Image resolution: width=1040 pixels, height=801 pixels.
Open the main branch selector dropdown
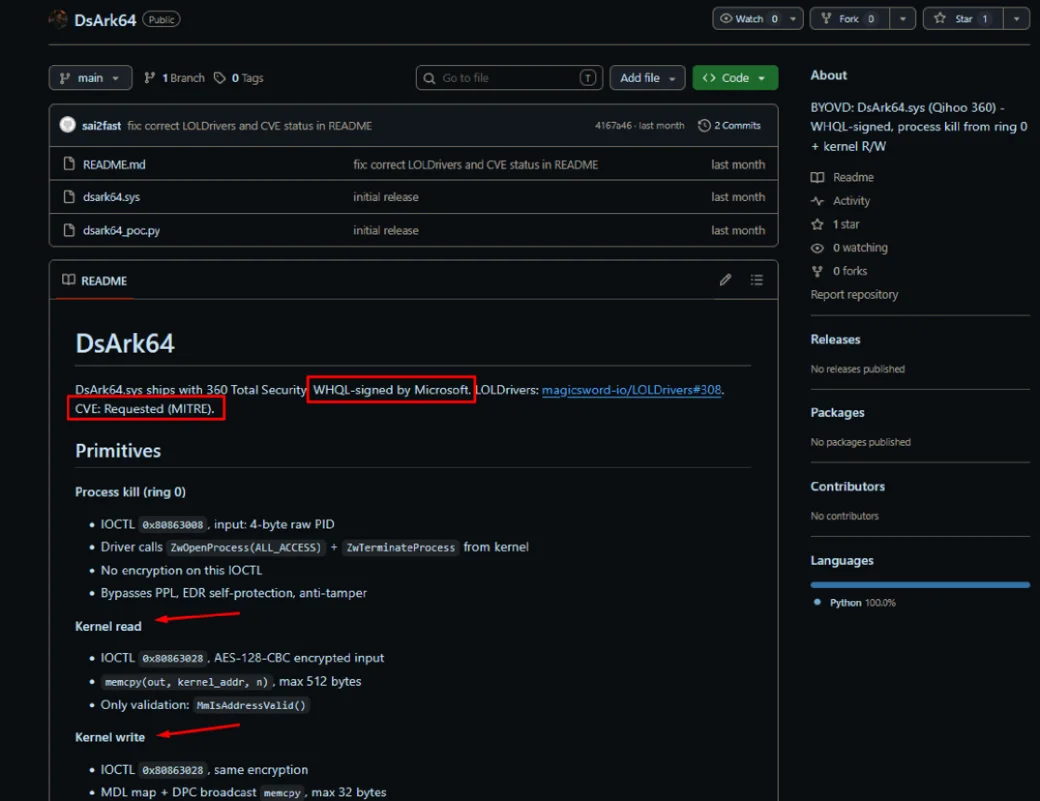[90, 78]
